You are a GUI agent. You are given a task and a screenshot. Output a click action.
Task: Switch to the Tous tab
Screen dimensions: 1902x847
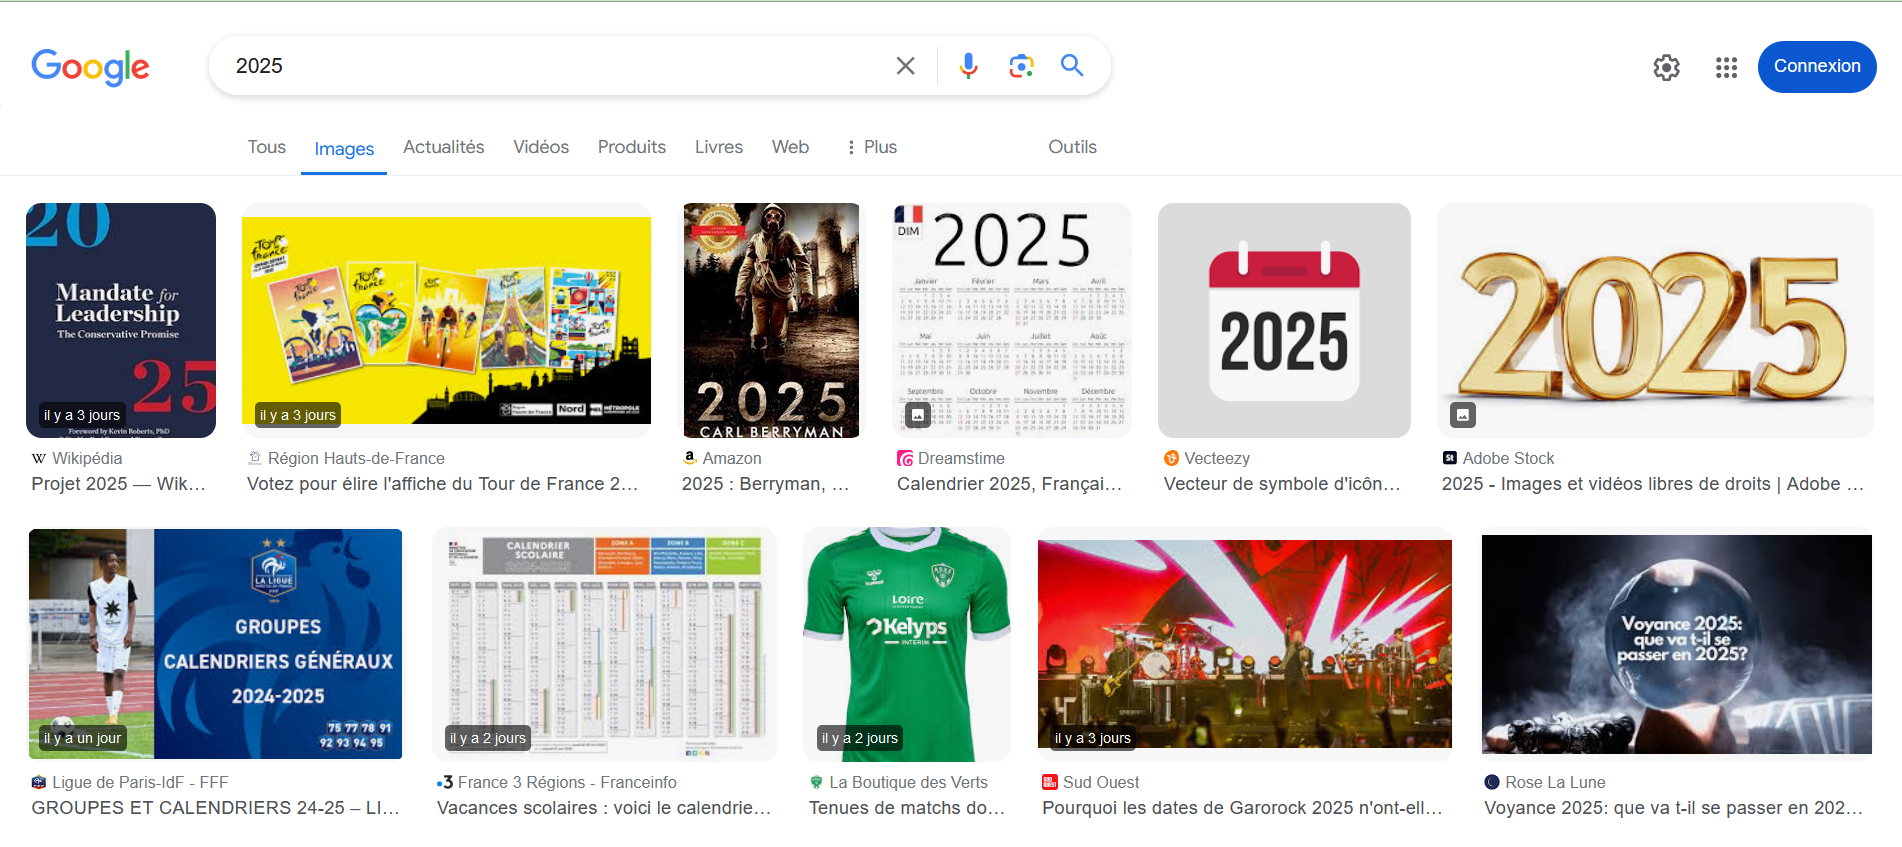pos(267,147)
